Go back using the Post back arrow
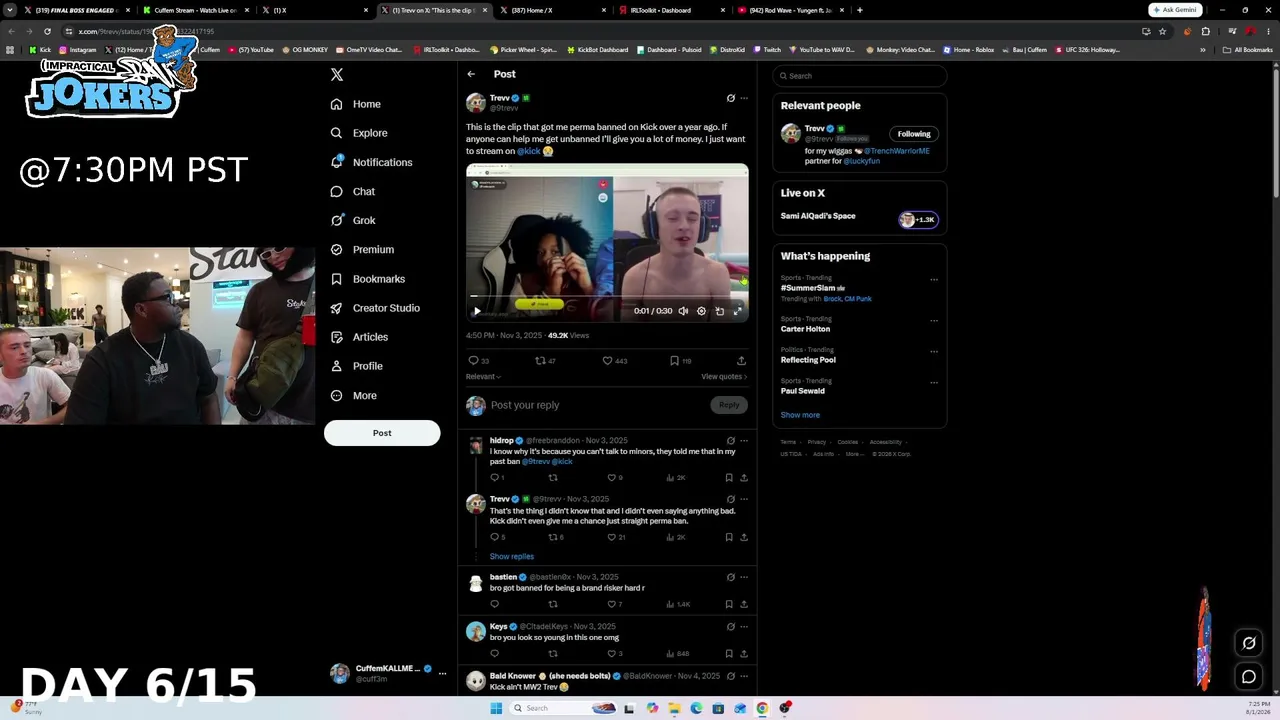The height and width of the screenshot is (720, 1280). pyautogui.click(x=471, y=74)
